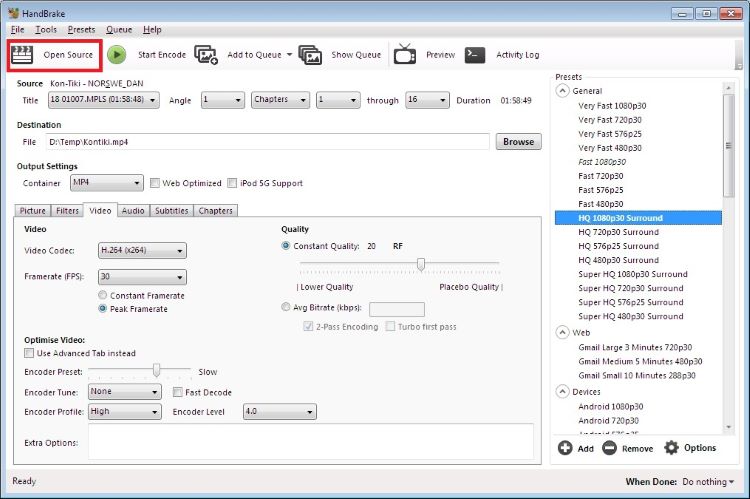Tick the Fast Decode checkbox
The height and width of the screenshot is (499, 750).
click(178, 392)
